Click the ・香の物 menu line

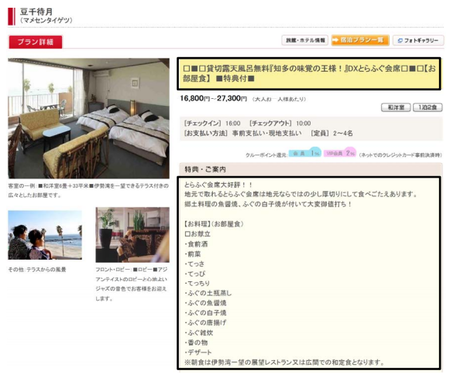pyautogui.click(x=196, y=342)
